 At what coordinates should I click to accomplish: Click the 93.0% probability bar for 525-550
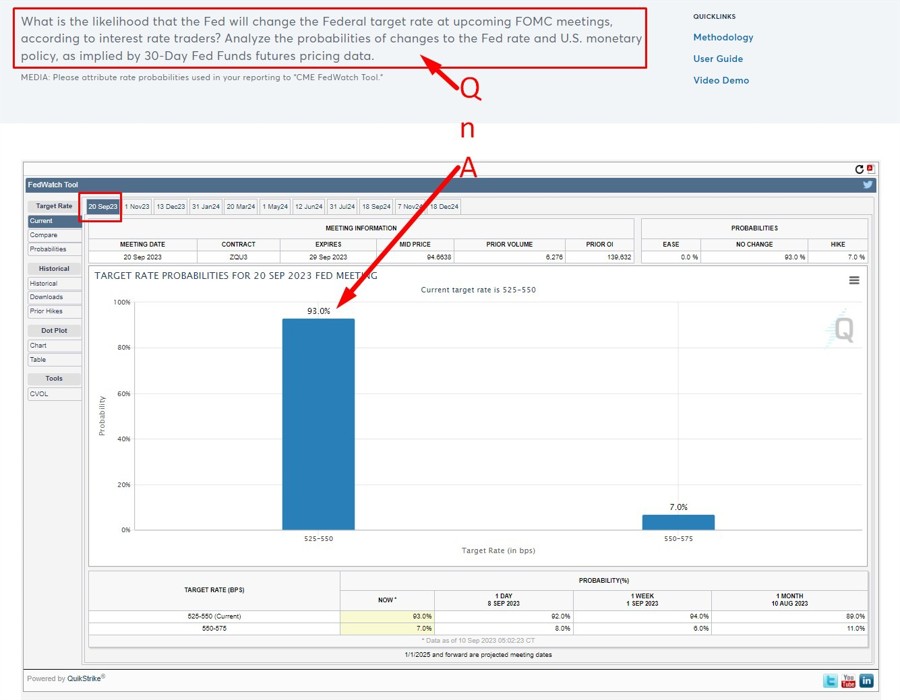318,424
